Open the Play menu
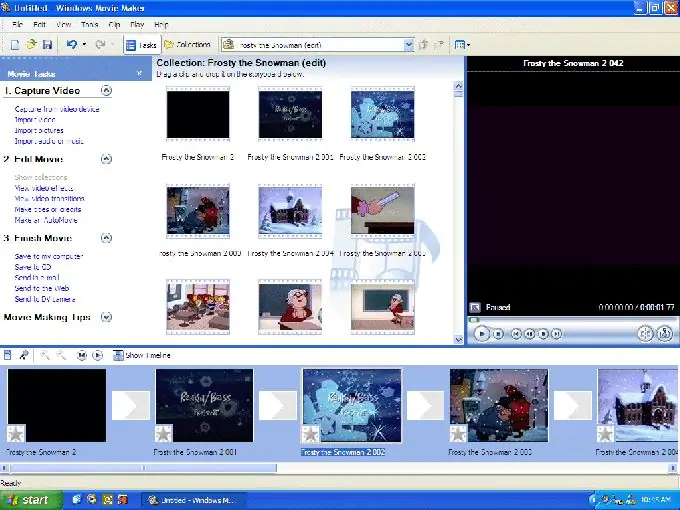Image resolution: width=680 pixels, height=510 pixels. (137, 25)
